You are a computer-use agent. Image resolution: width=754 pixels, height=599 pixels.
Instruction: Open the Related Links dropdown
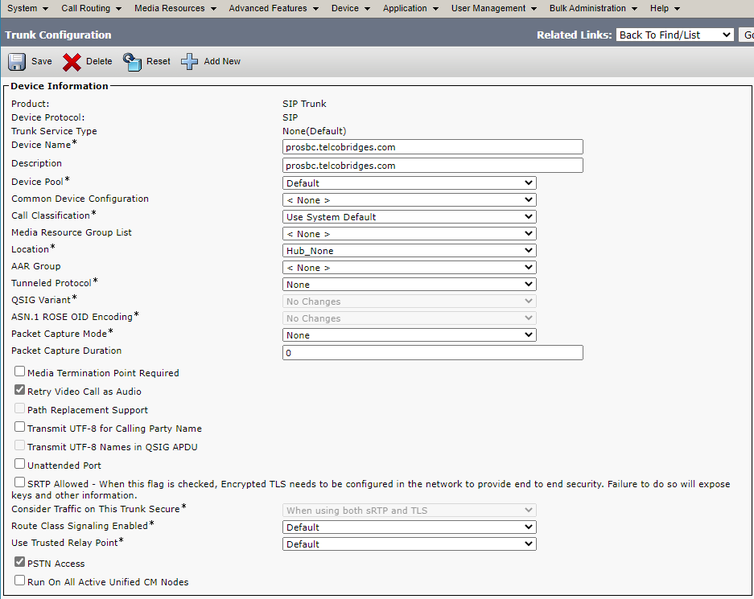pyautogui.click(x=675, y=35)
